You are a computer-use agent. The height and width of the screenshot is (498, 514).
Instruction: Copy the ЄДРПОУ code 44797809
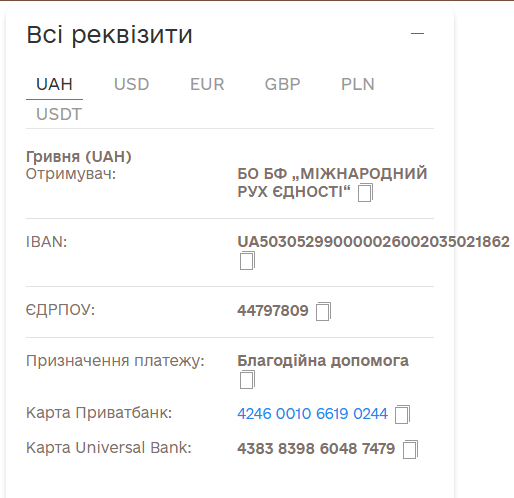323,311
